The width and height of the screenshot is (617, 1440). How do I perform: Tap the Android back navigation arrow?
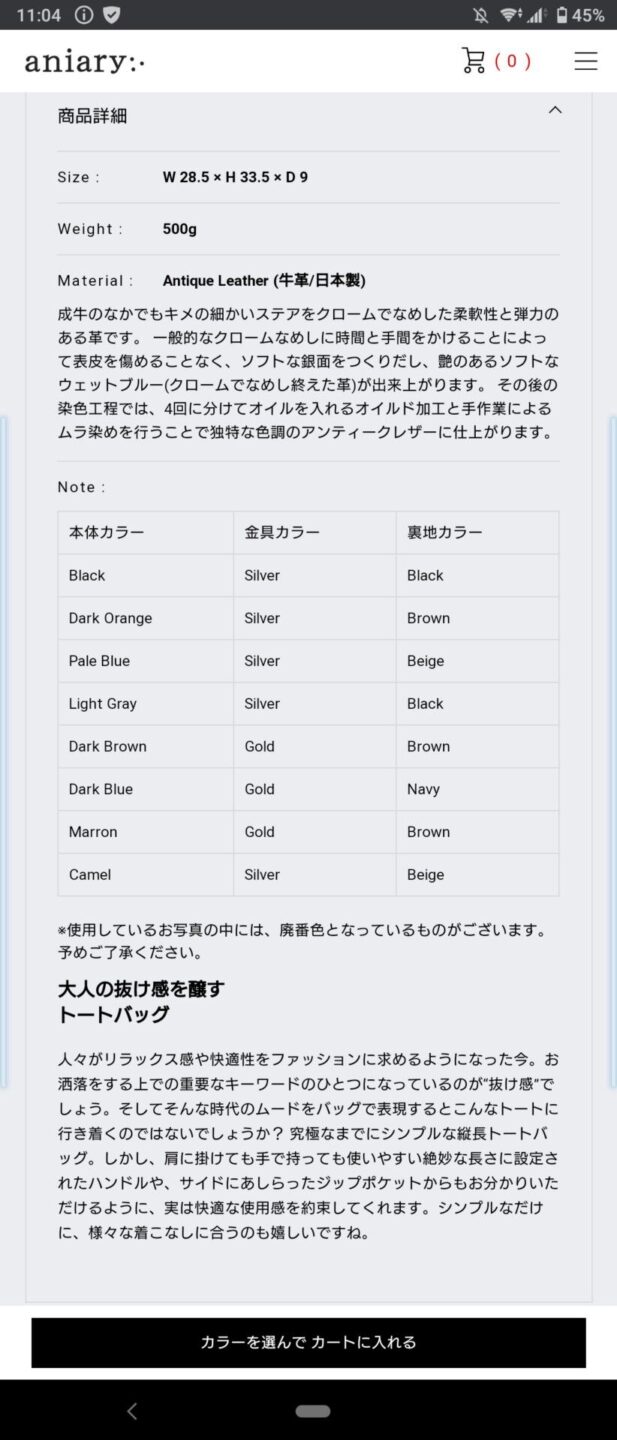point(132,1411)
